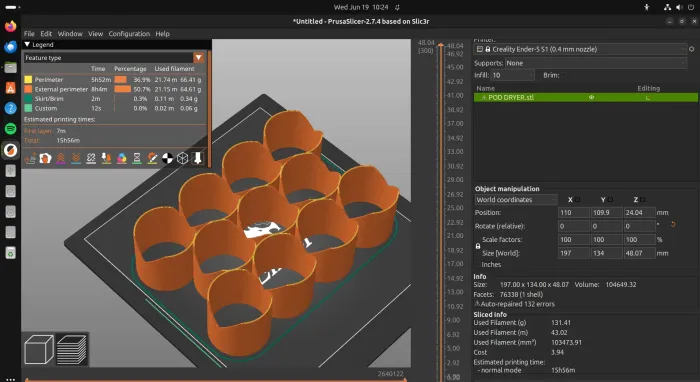The height and width of the screenshot is (382, 700).
Task: Toggle visibility eye for POD DRYER.stl
Action: (592, 97)
